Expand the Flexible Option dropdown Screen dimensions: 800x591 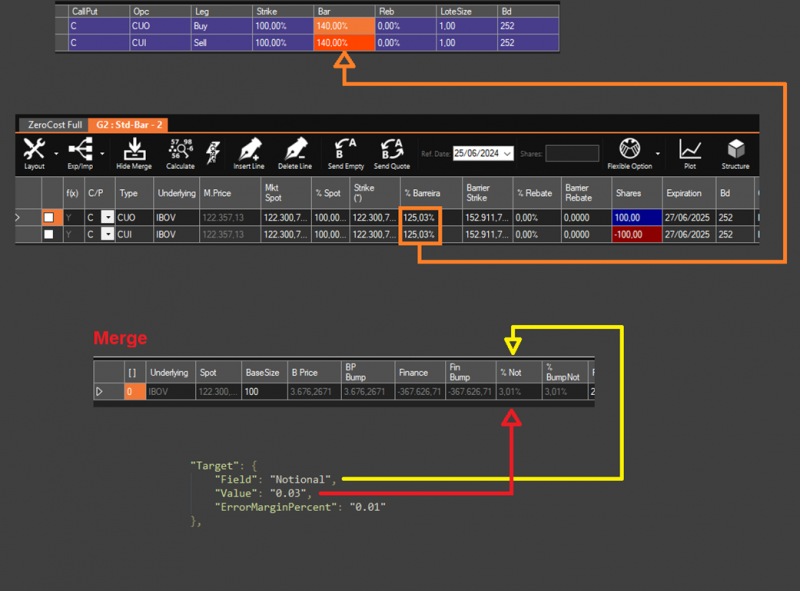click(x=657, y=154)
